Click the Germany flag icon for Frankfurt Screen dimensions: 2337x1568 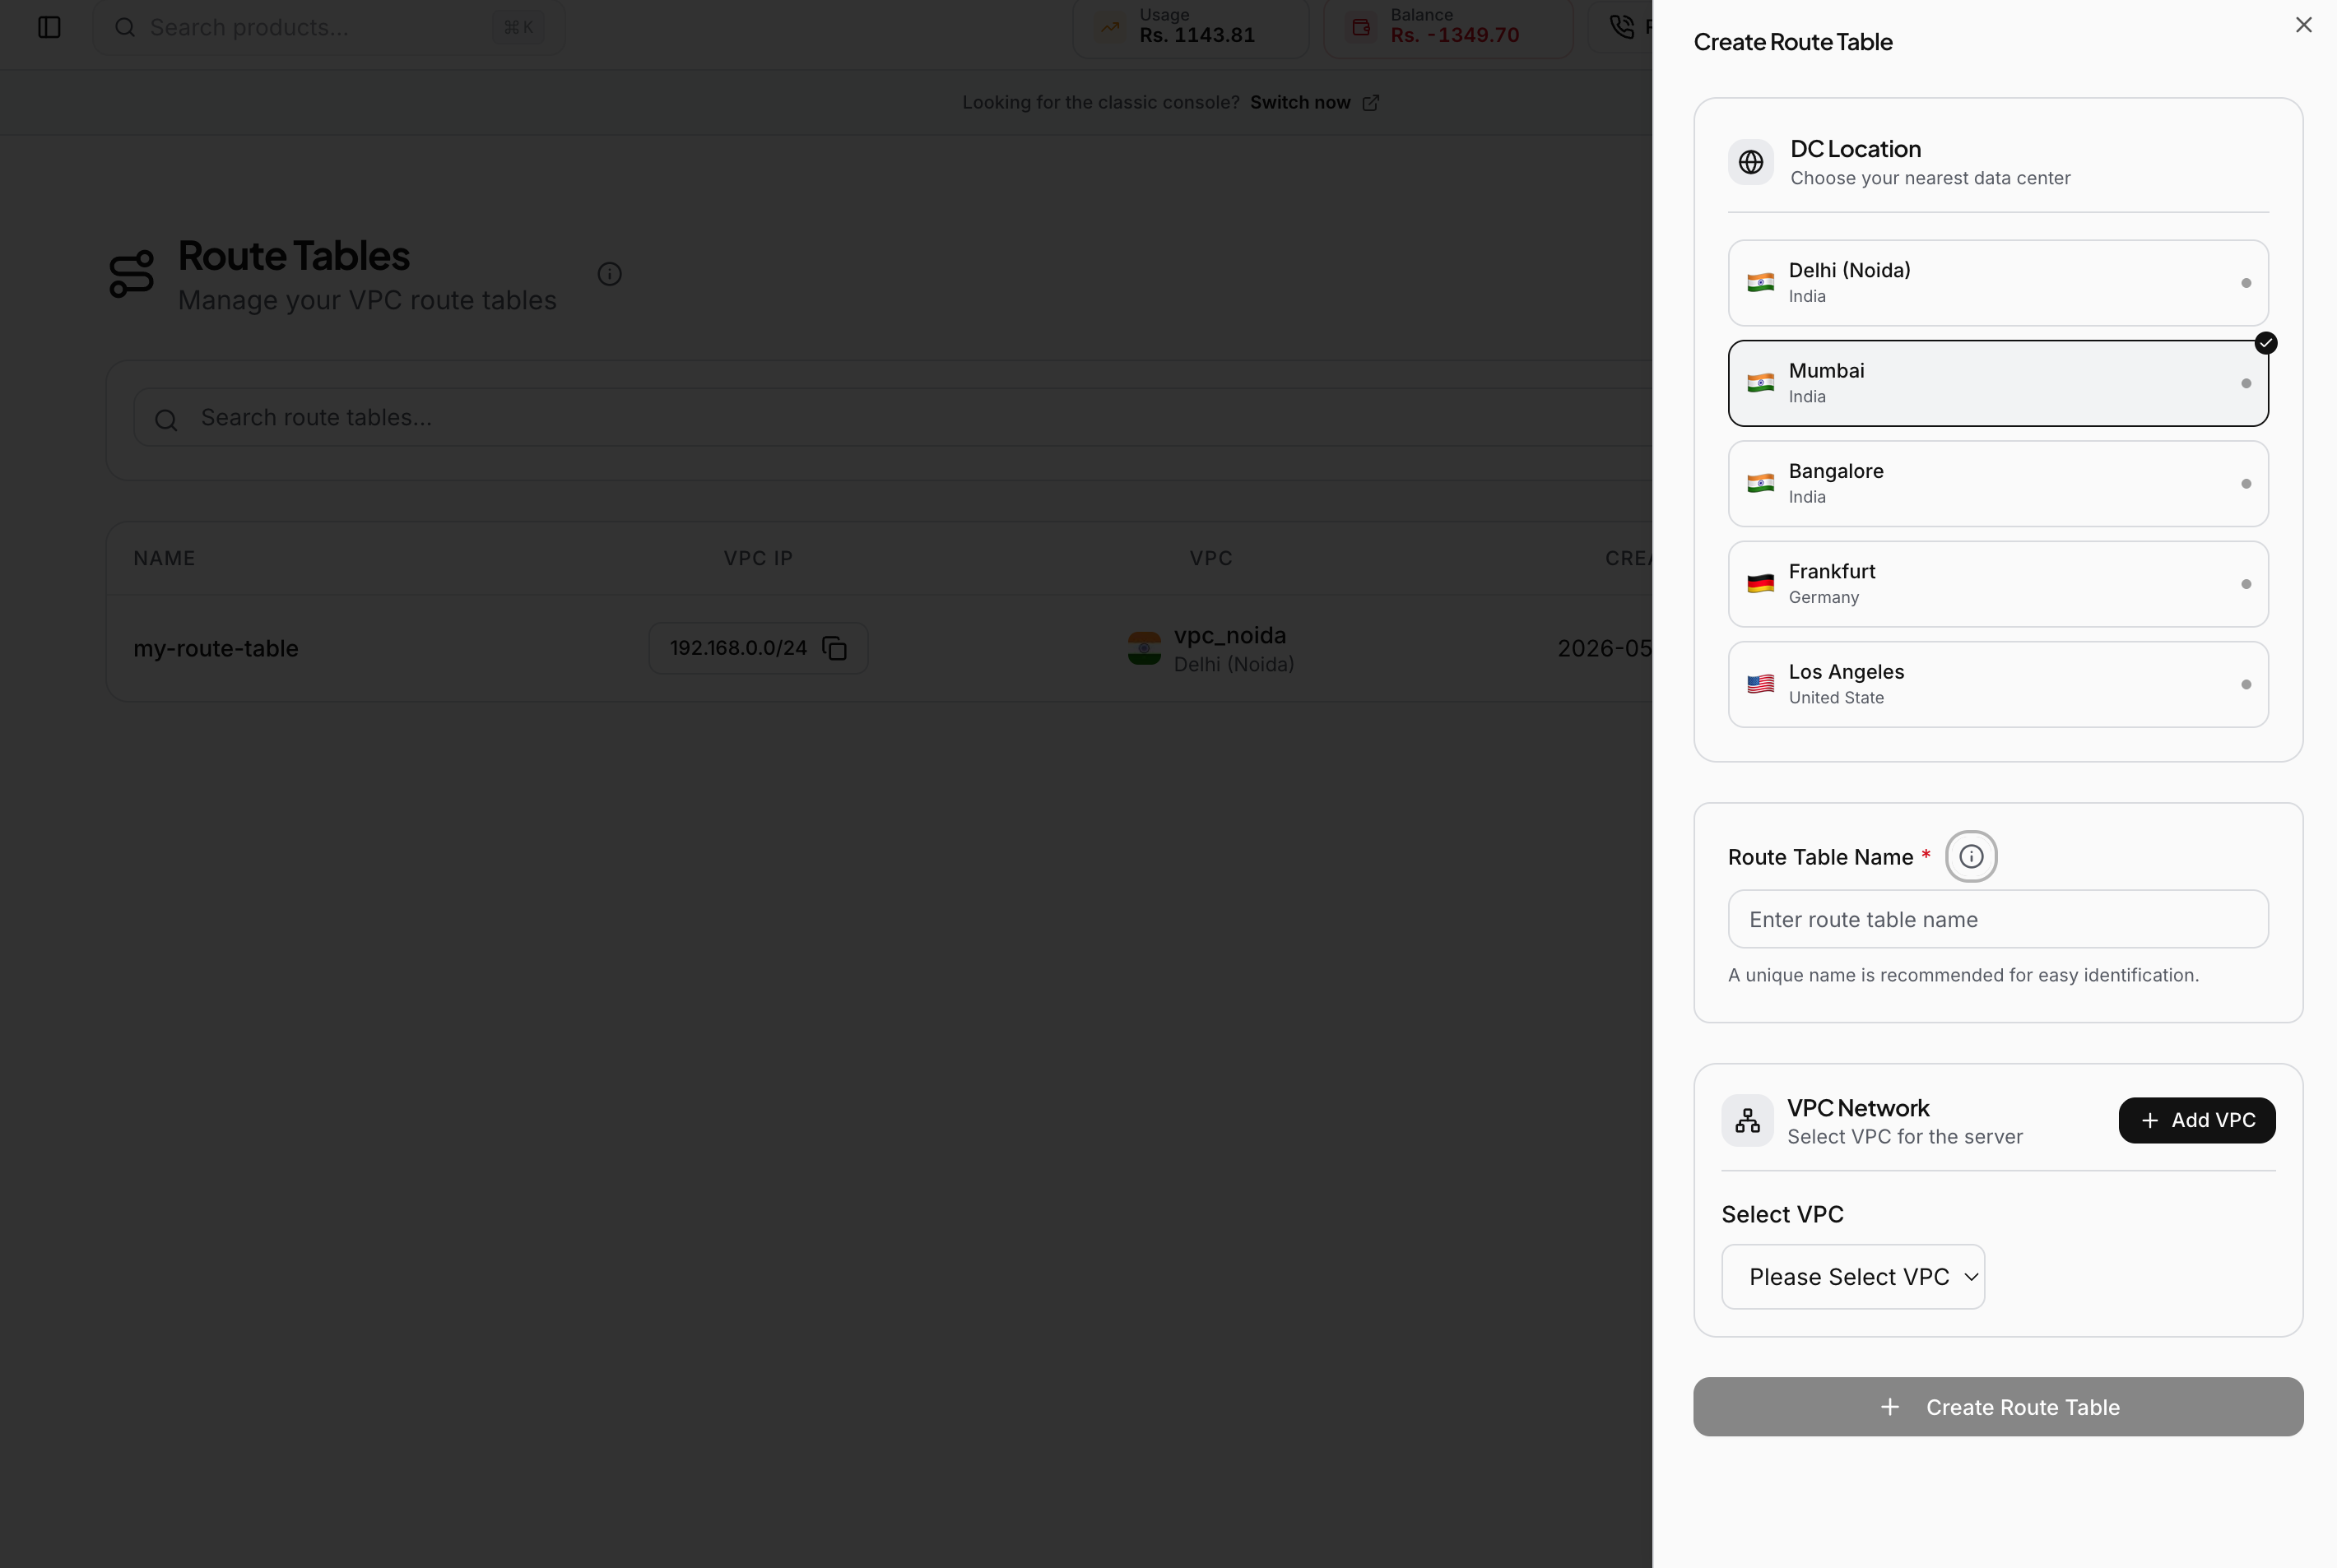tap(1760, 584)
